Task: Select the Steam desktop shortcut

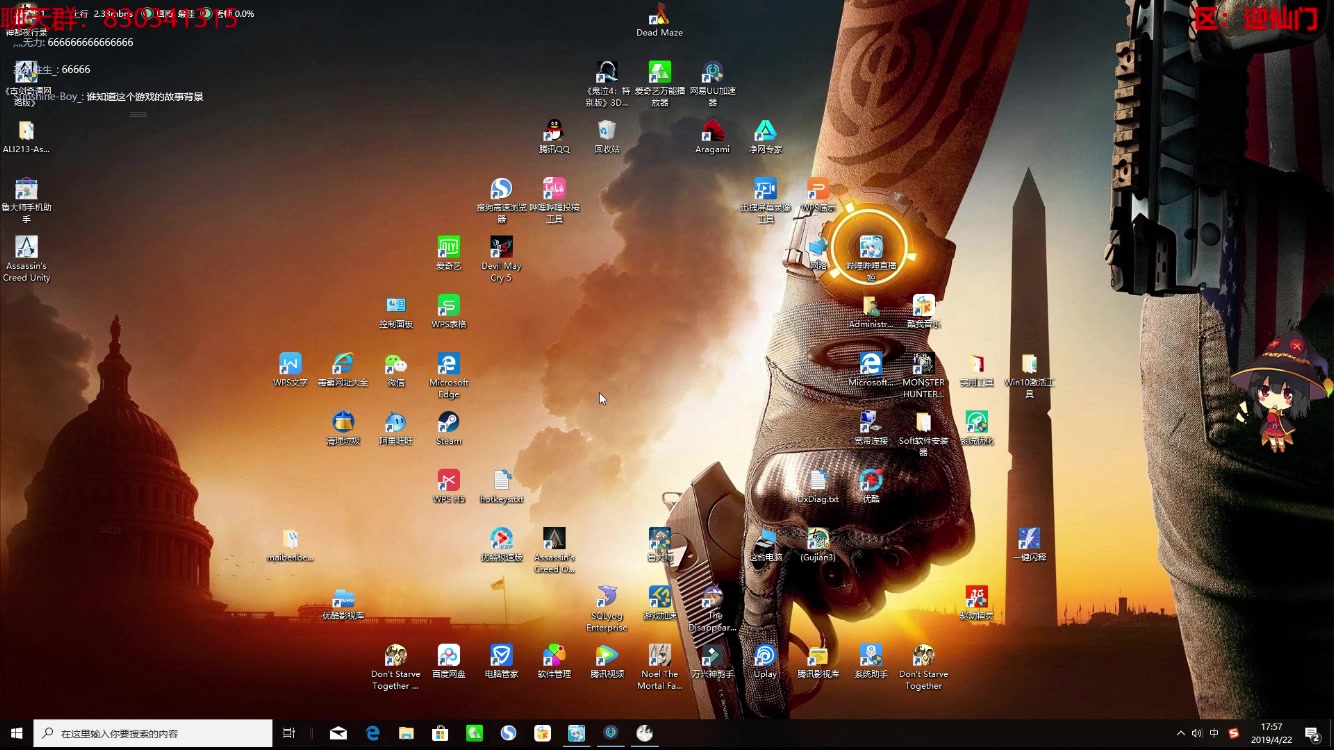Action: (x=449, y=429)
